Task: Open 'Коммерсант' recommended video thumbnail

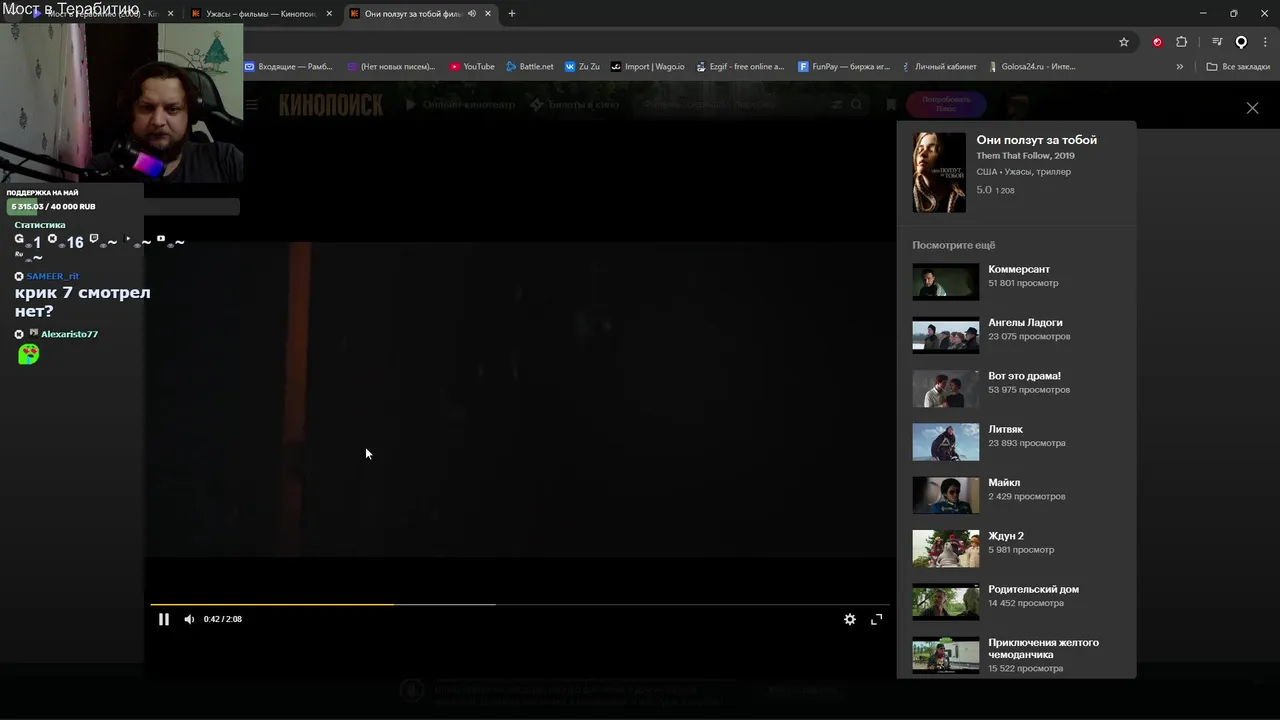Action: (946, 282)
